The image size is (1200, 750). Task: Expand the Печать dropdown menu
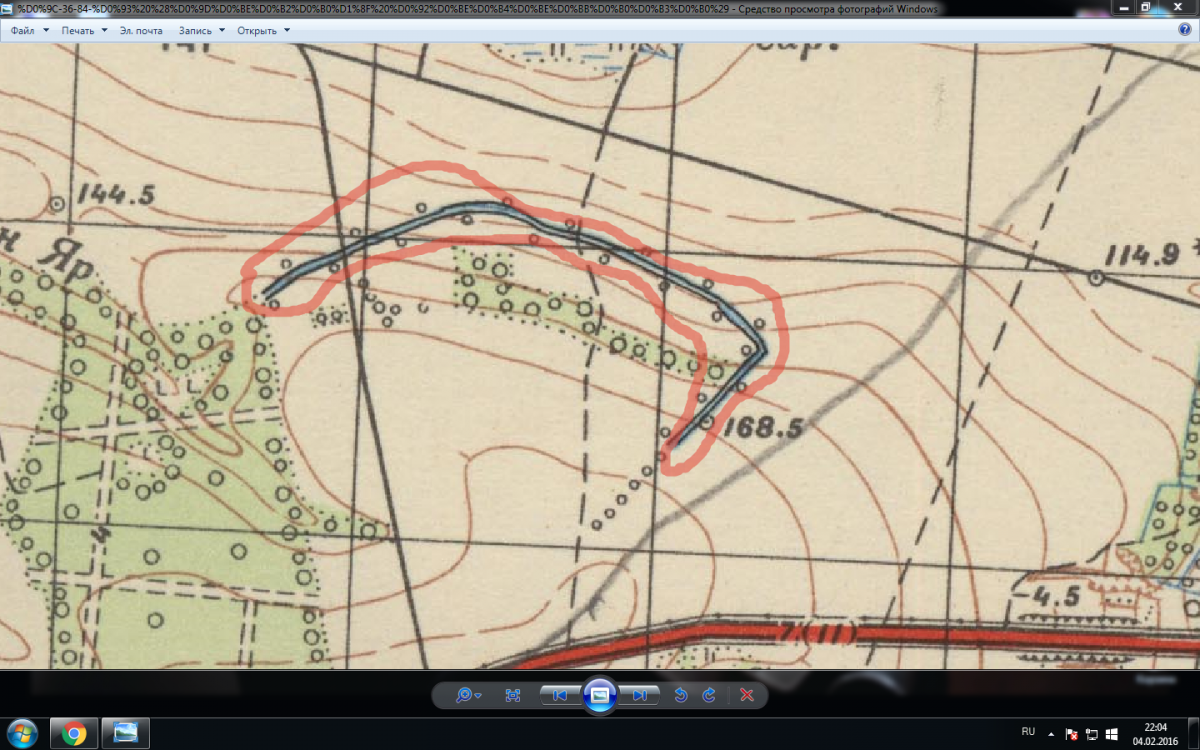click(x=84, y=30)
